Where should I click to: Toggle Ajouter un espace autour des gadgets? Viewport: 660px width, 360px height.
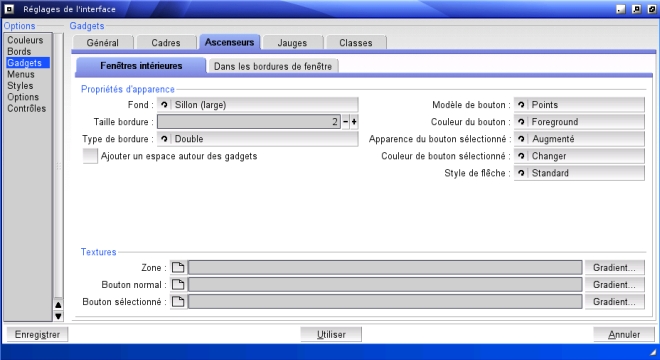pyautogui.click(x=90, y=156)
